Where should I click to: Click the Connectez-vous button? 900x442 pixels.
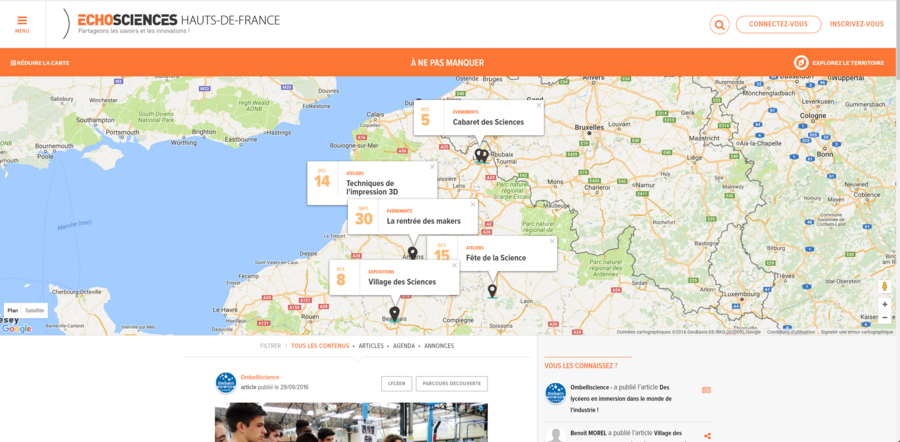(x=778, y=25)
